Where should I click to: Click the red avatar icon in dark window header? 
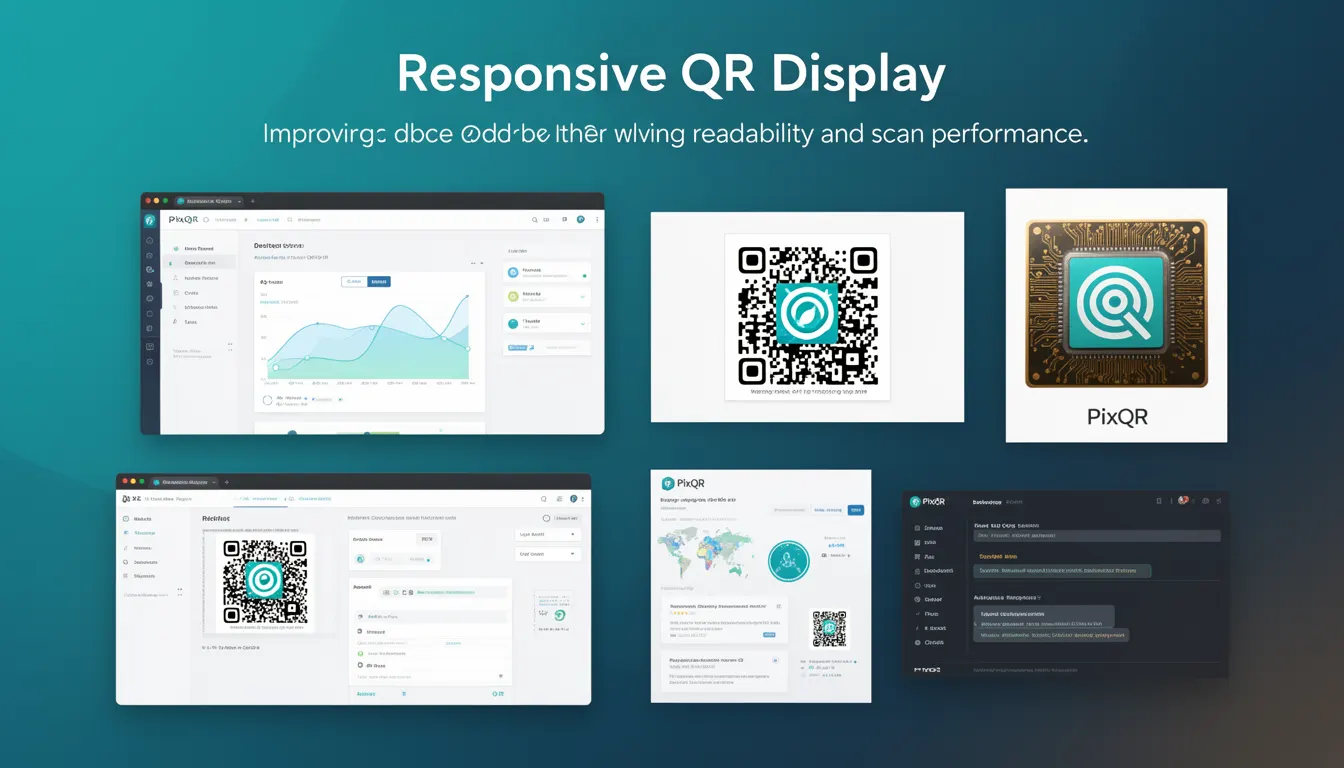(x=1183, y=500)
